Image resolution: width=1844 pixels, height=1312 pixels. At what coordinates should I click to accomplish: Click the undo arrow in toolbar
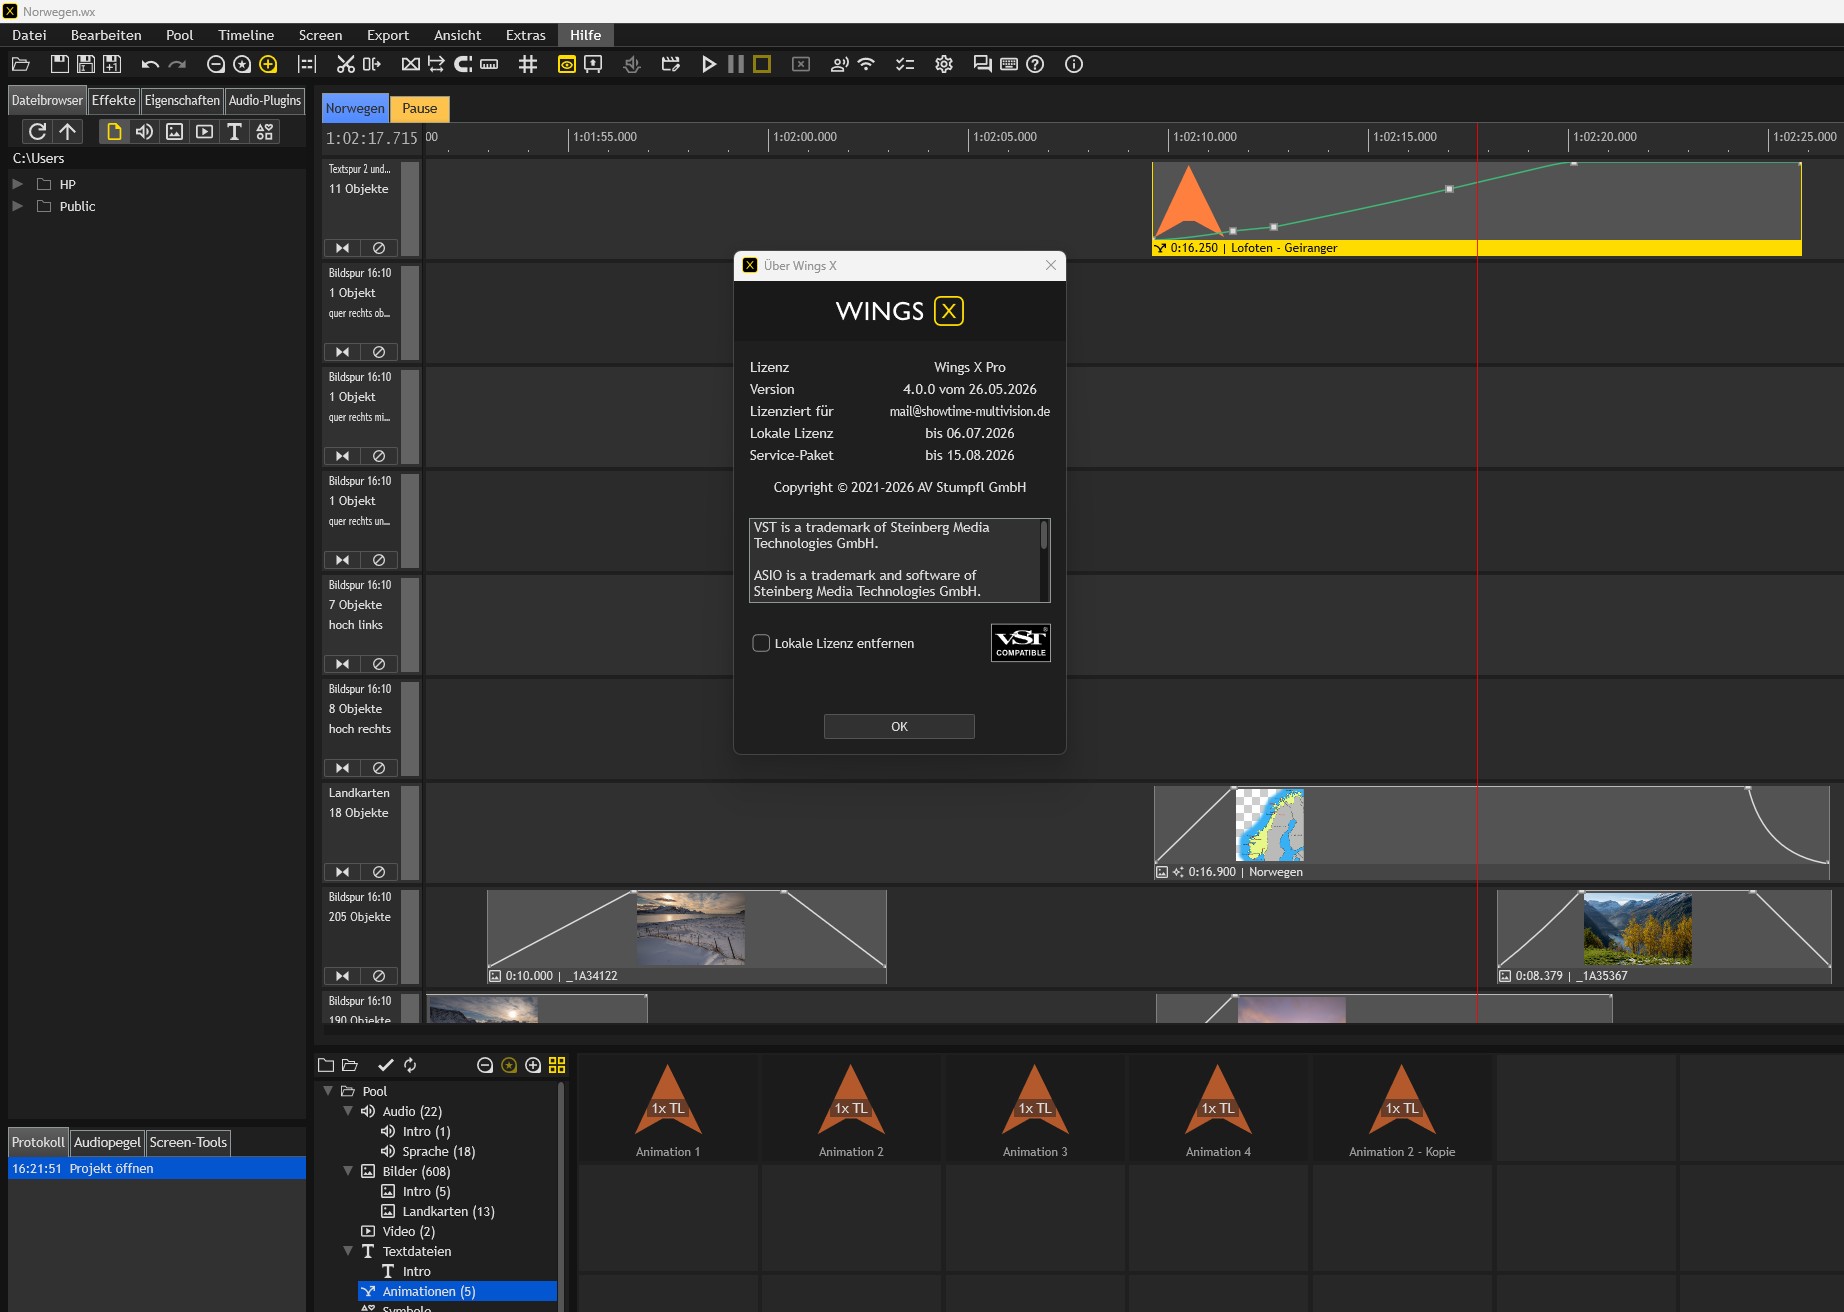coord(150,64)
